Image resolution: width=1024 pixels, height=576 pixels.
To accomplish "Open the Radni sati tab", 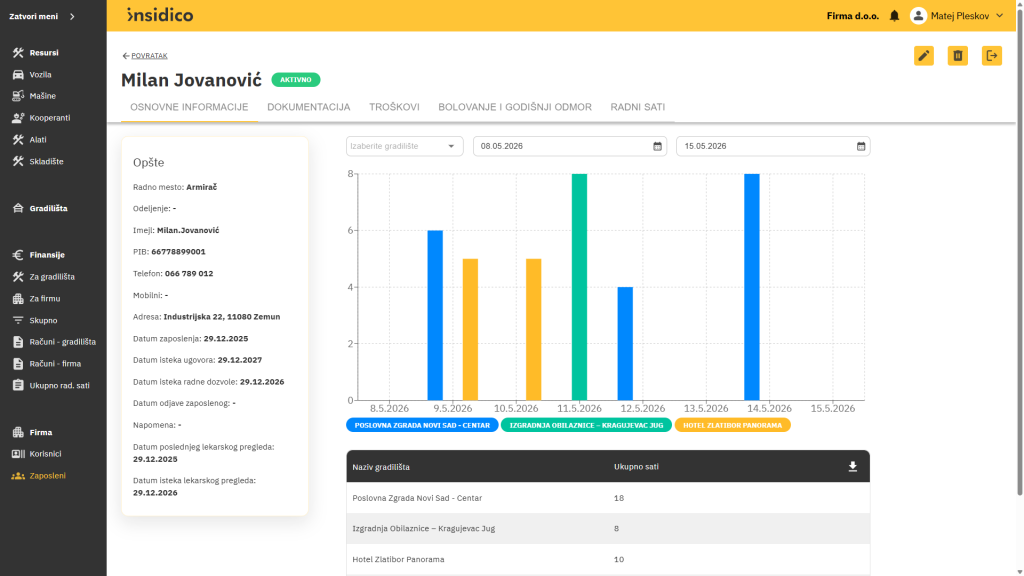I will [x=637, y=107].
